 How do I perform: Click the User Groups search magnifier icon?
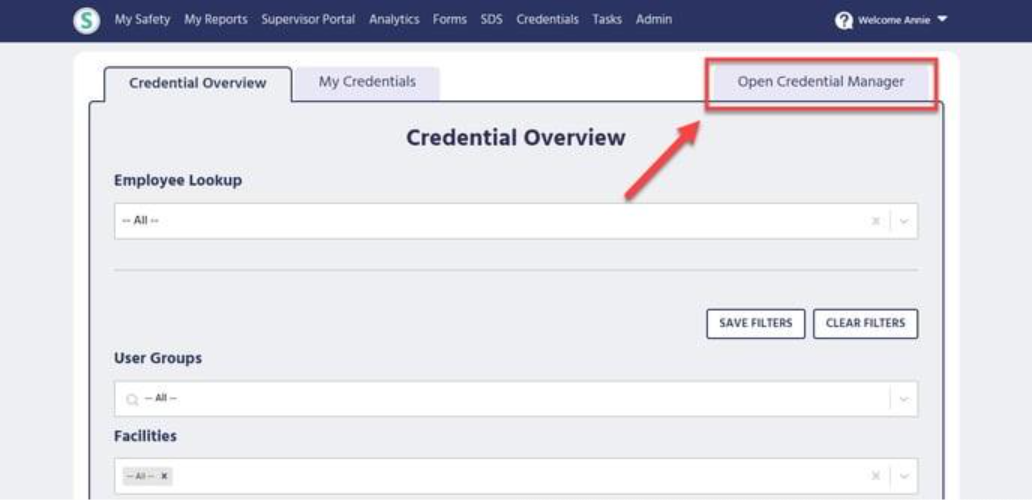click(132, 399)
